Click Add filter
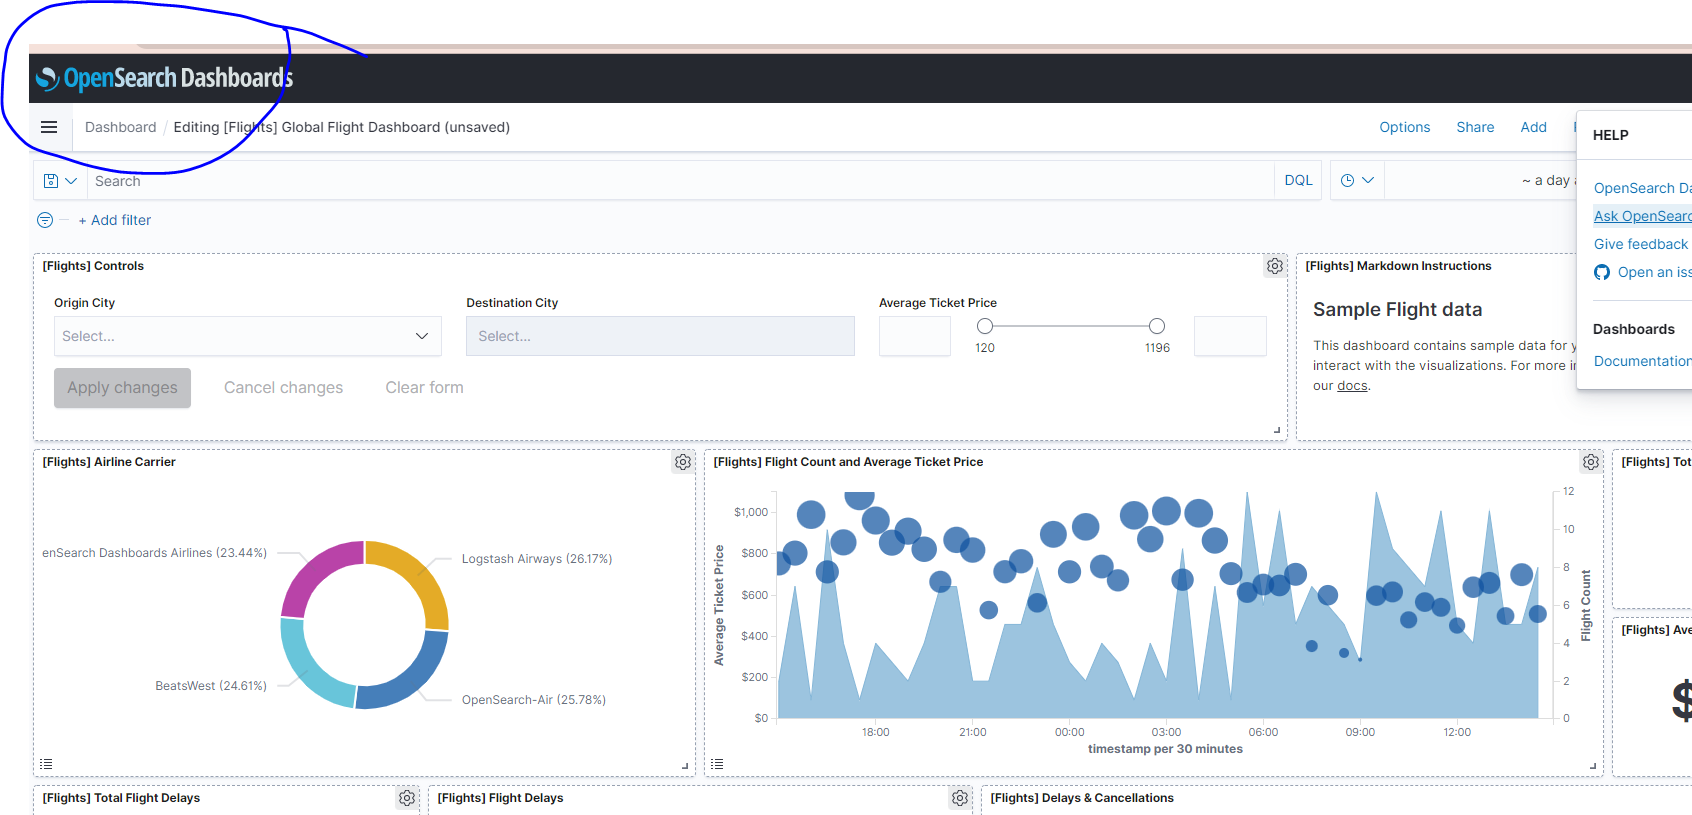The height and width of the screenshot is (815, 1692). (x=115, y=220)
